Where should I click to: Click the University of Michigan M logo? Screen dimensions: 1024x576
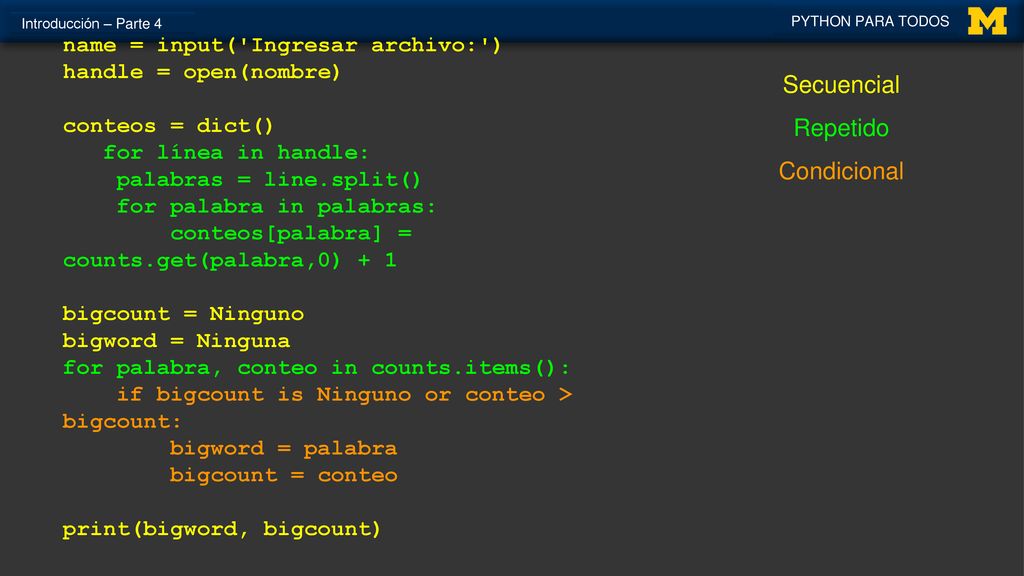click(987, 22)
